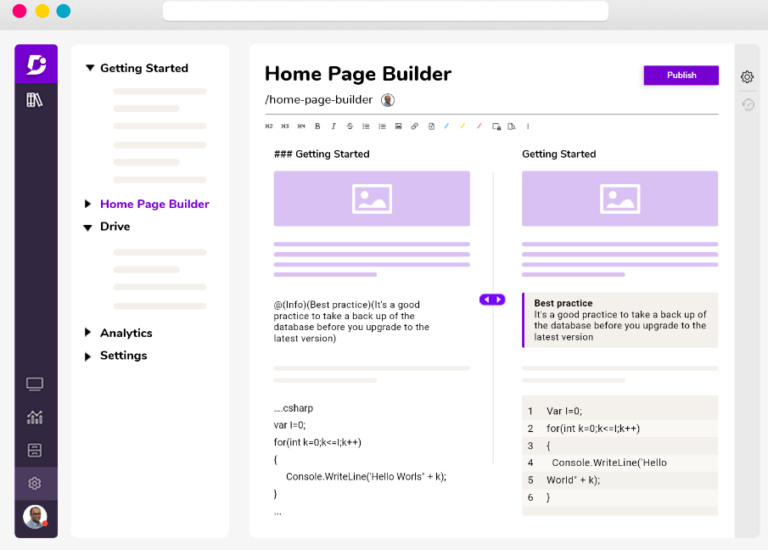This screenshot has width=768, height=550.
Task: Open the gear settings icon in left sidebar
Action: tap(35, 483)
